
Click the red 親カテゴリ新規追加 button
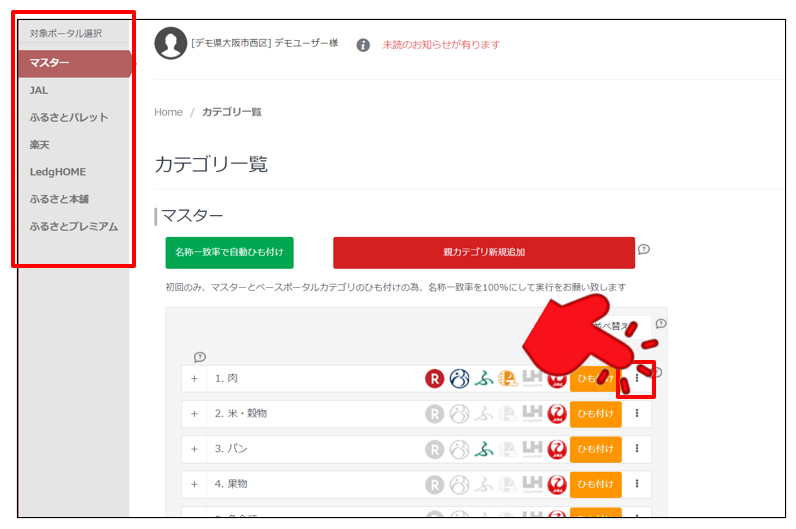point(483,253)
